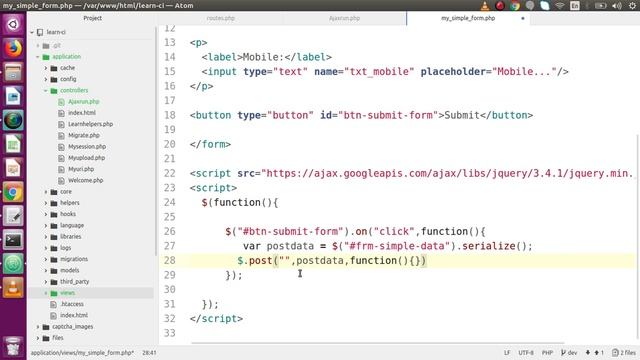Click the 28:41 cursor position

[x=149, y=353]
